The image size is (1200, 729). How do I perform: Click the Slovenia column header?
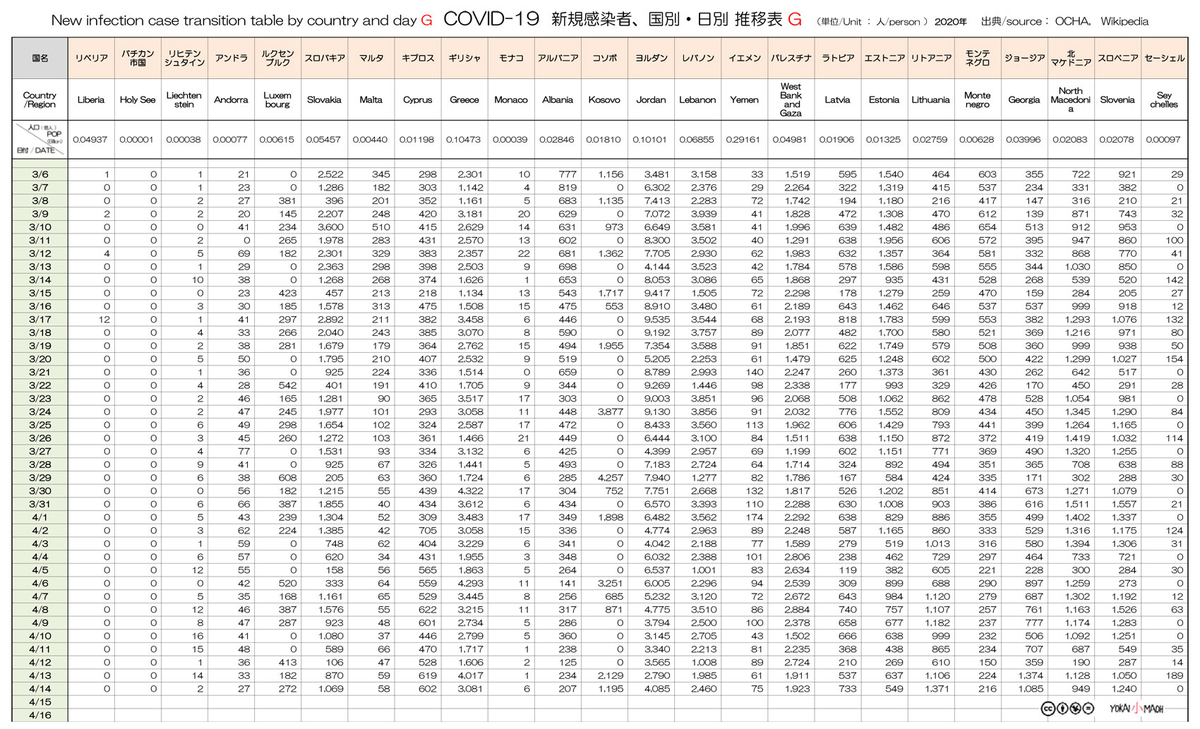[1117, 100]
